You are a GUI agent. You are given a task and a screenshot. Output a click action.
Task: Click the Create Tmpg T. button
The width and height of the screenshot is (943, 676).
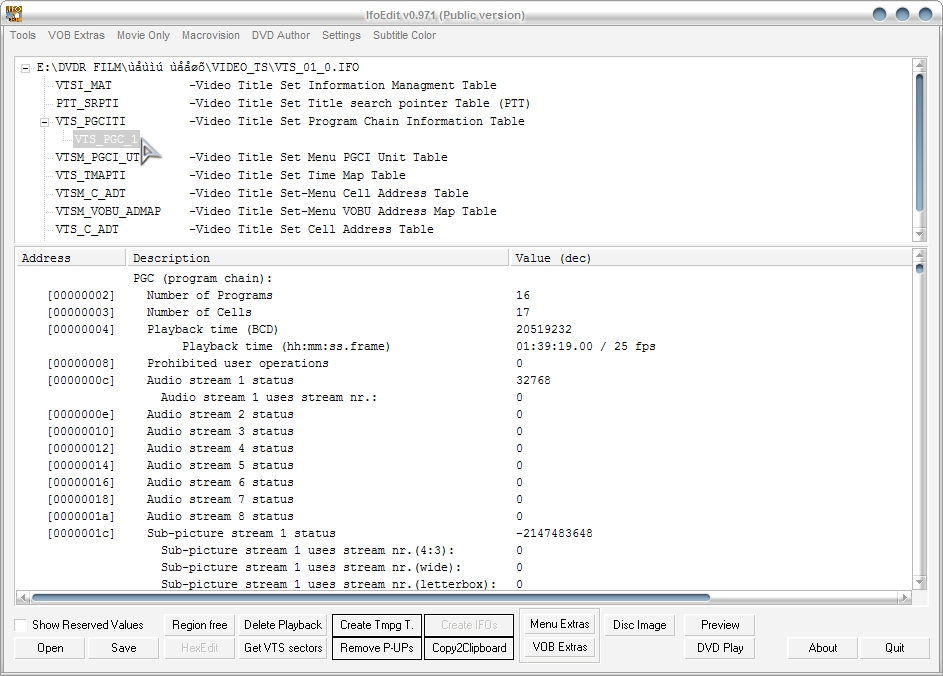pos(377,625)
